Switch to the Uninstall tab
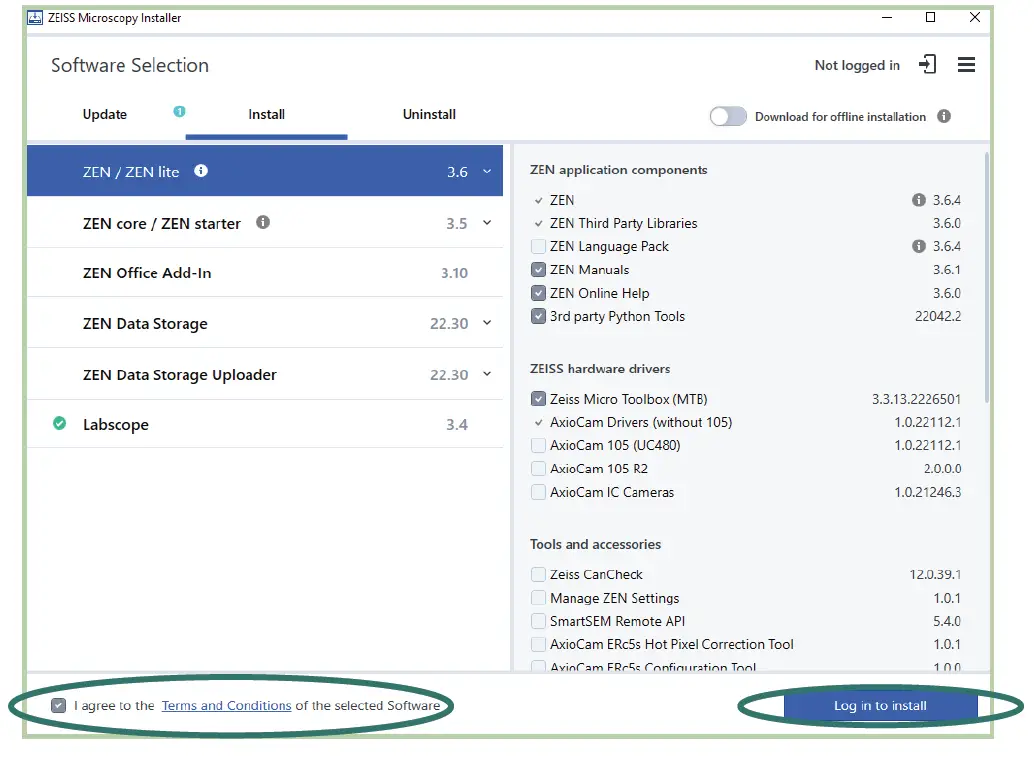 pos(429,114)
